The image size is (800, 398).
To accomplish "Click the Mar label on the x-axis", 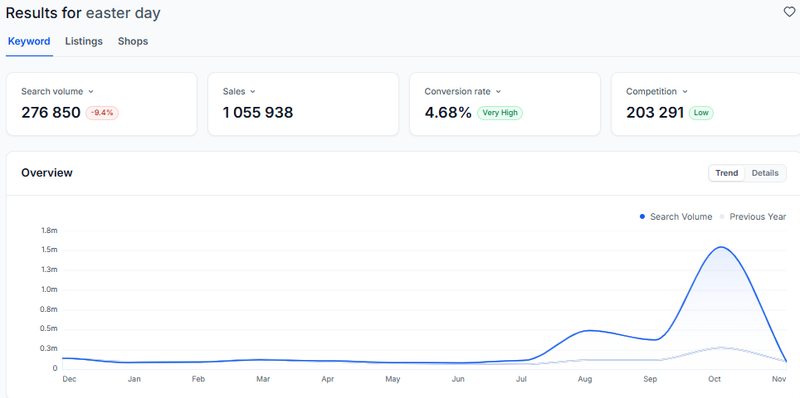I will pyautogui.click(x=263, y=379).
